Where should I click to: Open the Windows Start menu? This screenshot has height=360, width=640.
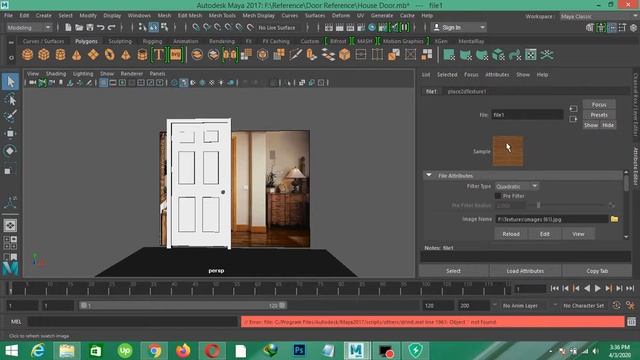coord(11,350)
